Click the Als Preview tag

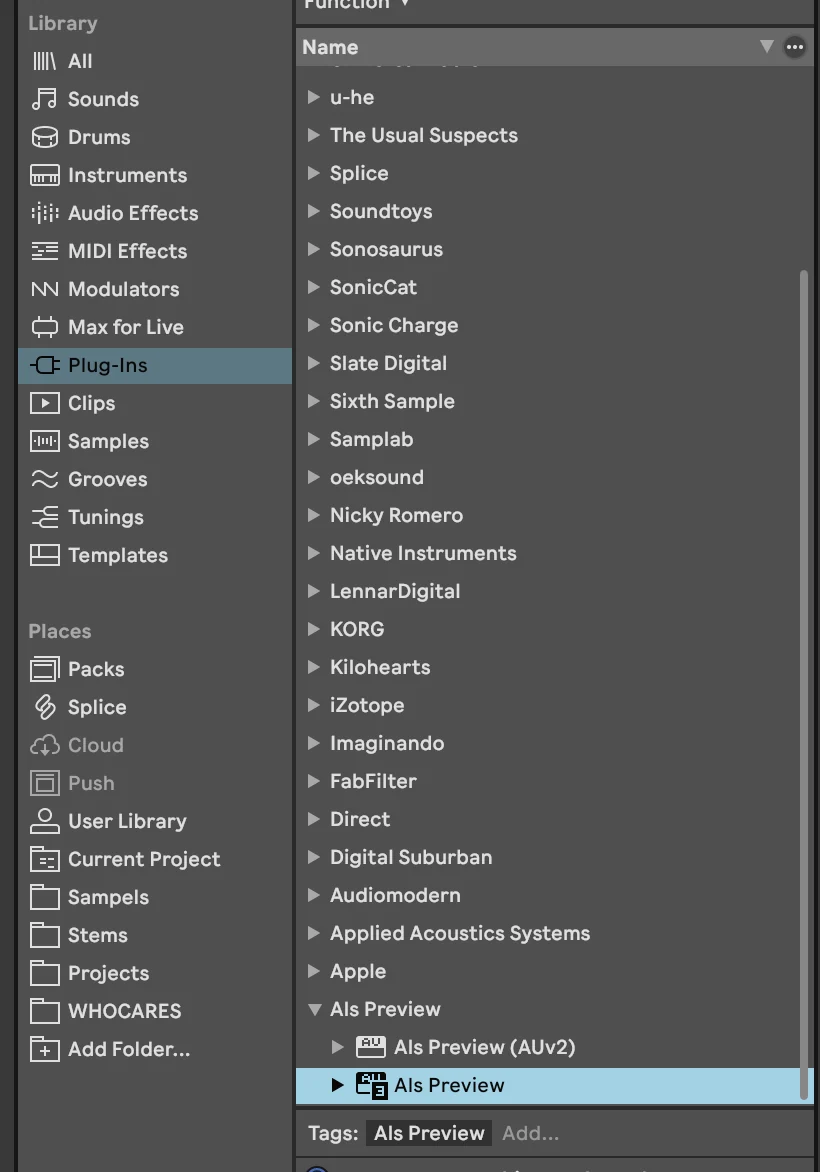[x=429, y=1133]
